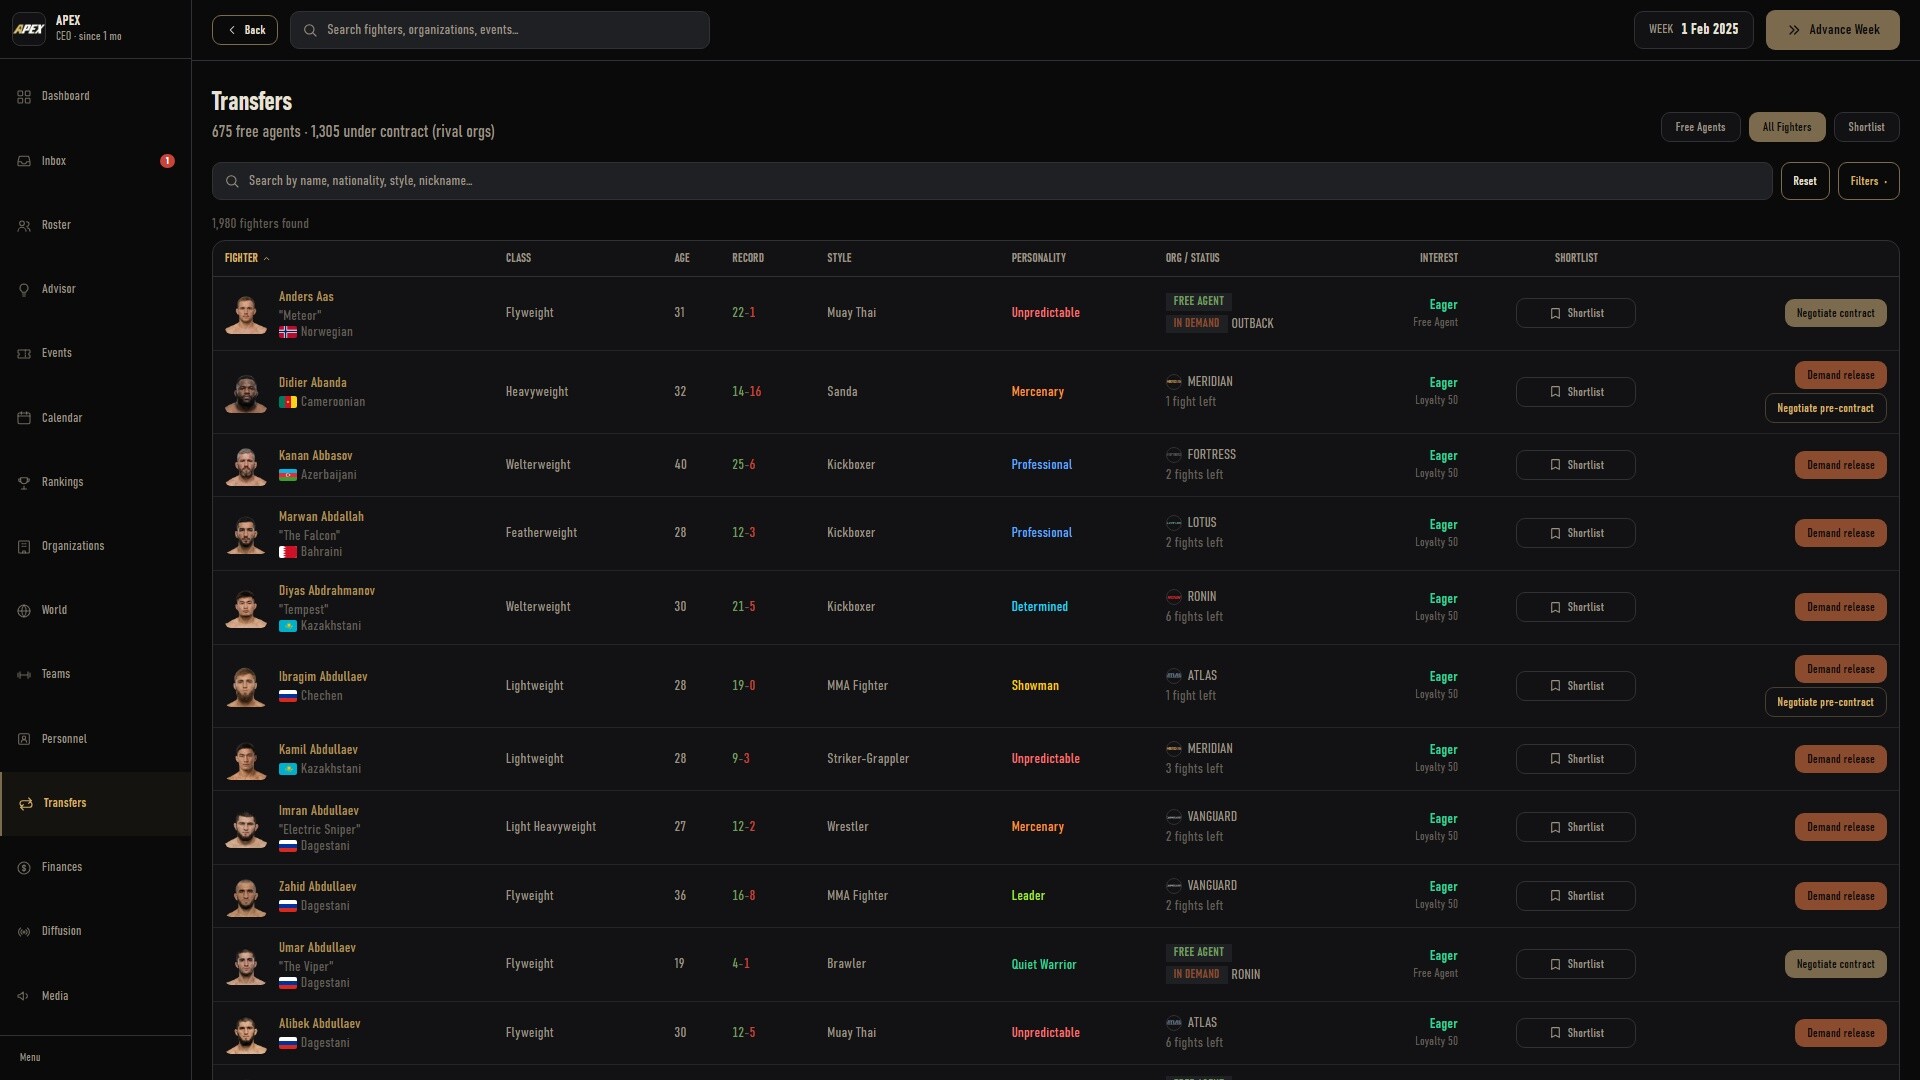Screen dimensions: 1920x1080
Task: Shortlist Anders Aas with bookmark button
Action: pos(1575,313)
